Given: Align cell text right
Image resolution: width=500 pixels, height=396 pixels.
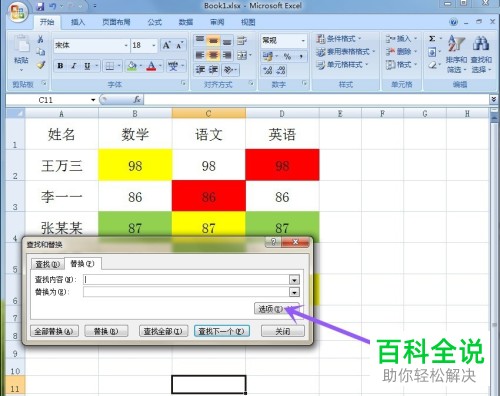Looking at the screenshot, I should (227, 55).
